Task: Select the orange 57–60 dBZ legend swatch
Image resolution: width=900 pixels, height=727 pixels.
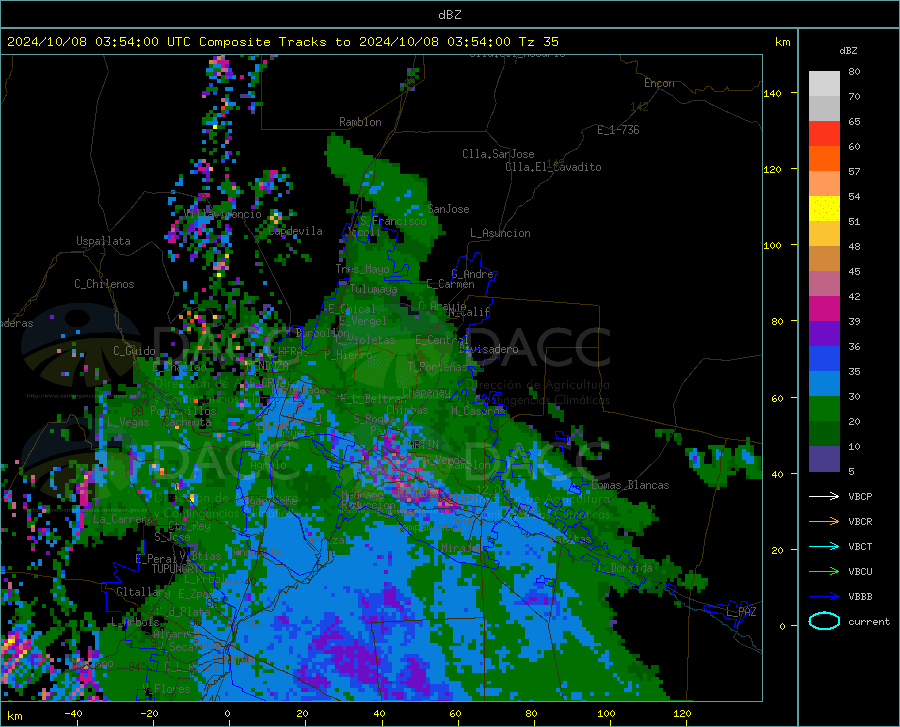Action: click(824, 159)
